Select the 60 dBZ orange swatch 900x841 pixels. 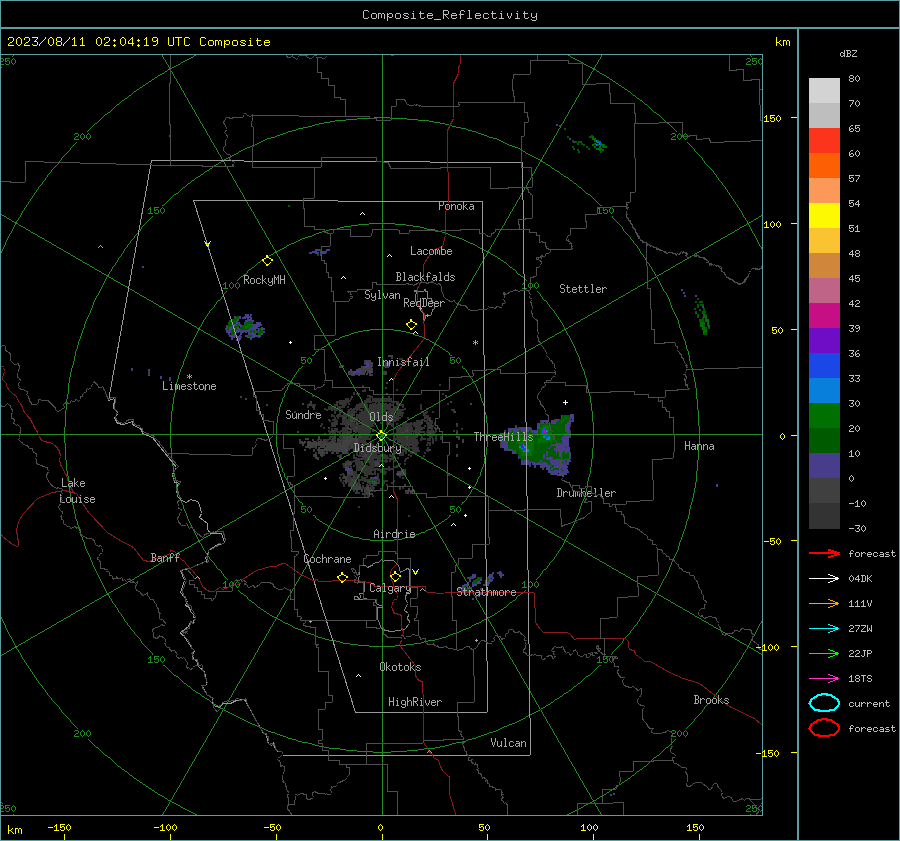pos(824,165)
